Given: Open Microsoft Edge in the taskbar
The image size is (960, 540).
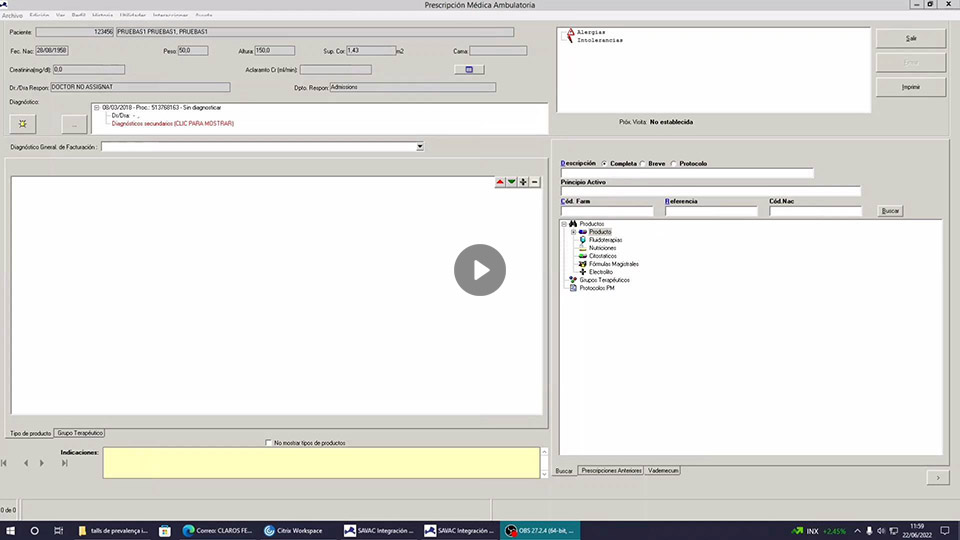Looking at the screenshot, I should coord(187,531).
